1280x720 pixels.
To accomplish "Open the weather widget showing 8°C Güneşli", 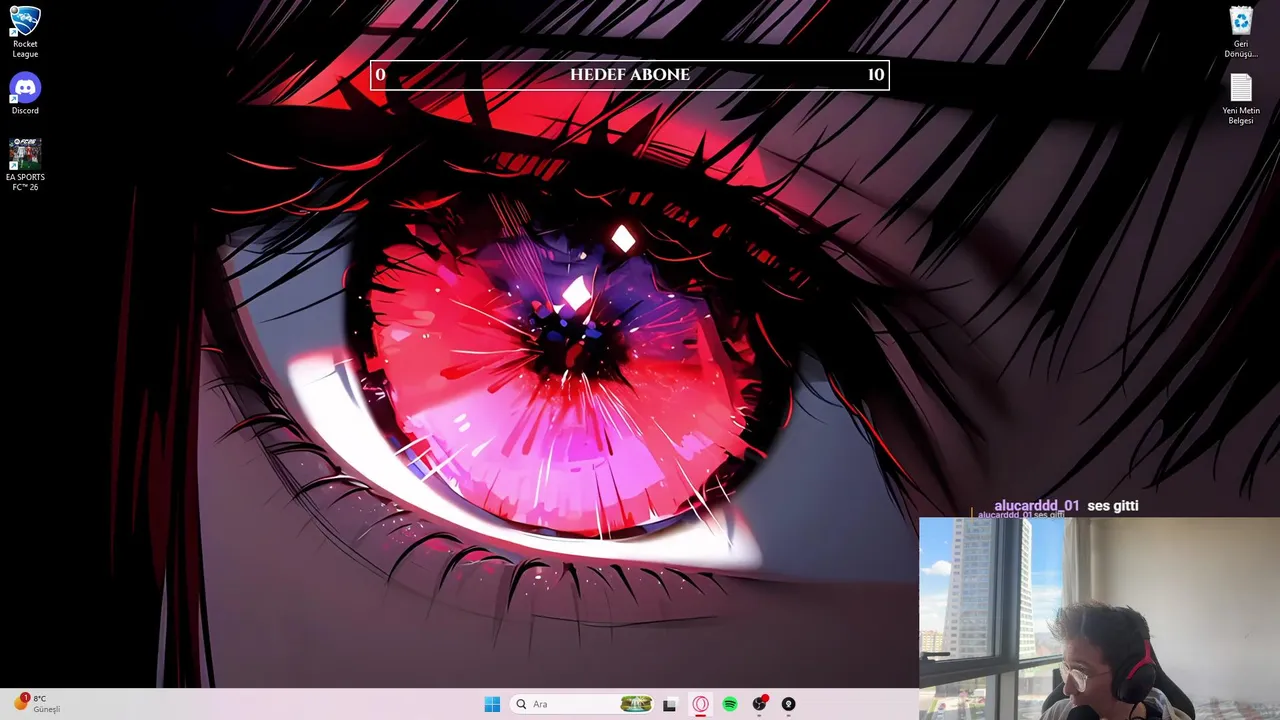I will point(37,703).
